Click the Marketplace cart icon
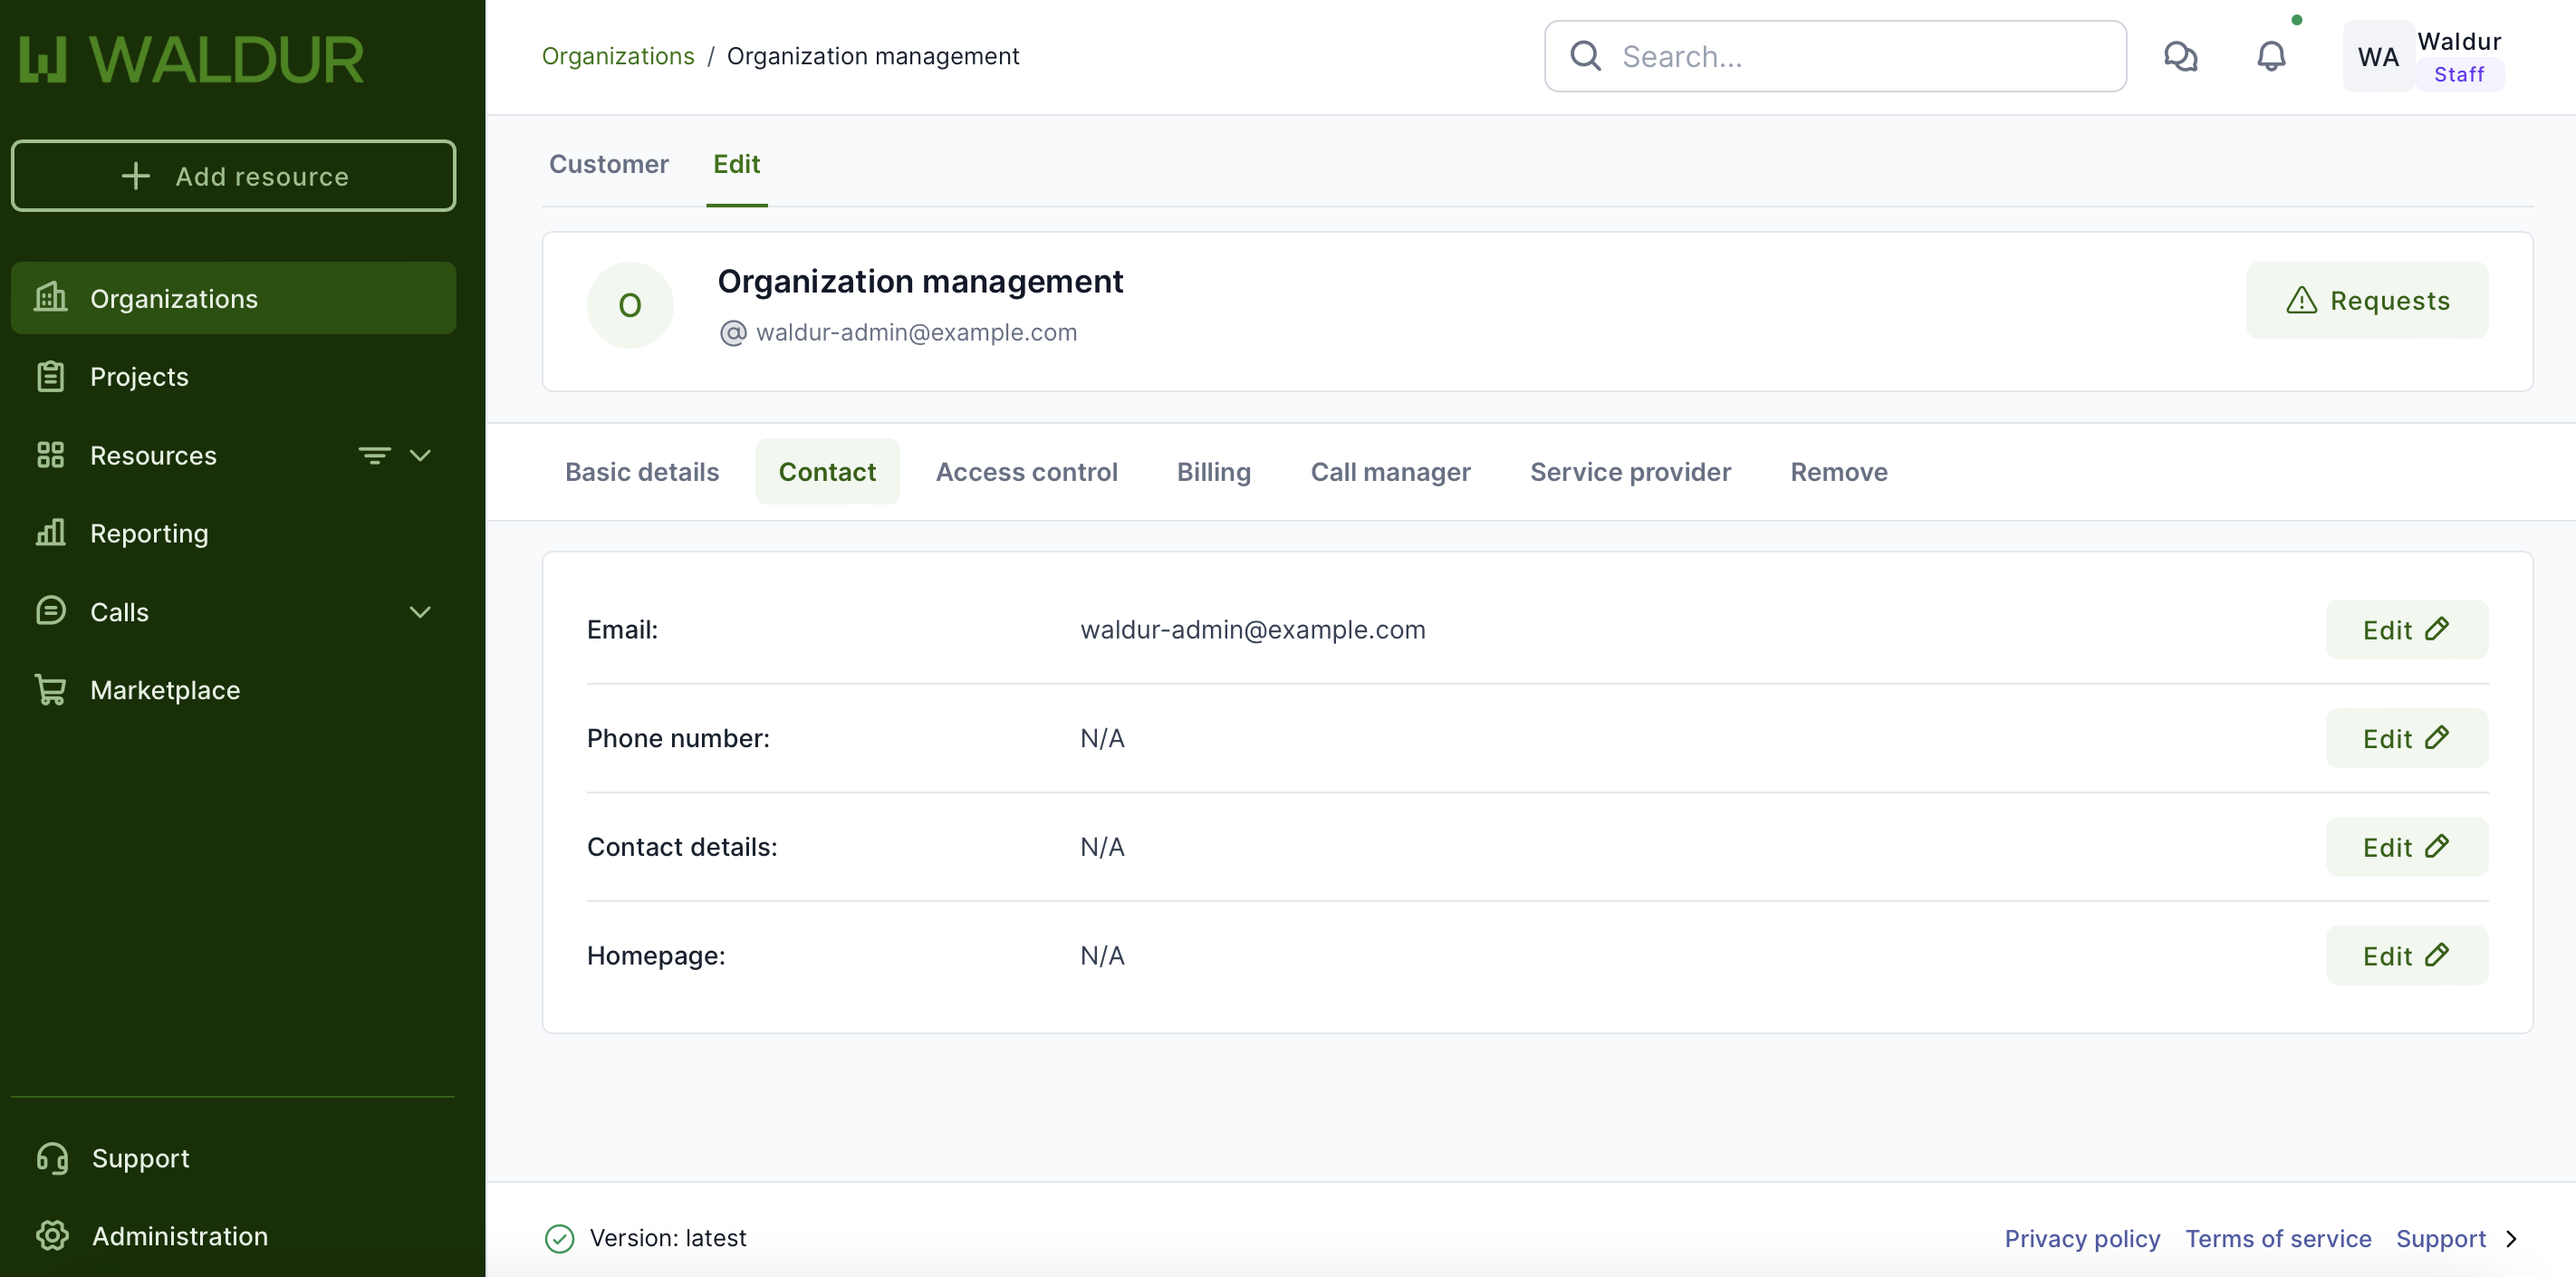Screen dimensions: 2576x1277 pyautogui.click(x=50, y=689)
